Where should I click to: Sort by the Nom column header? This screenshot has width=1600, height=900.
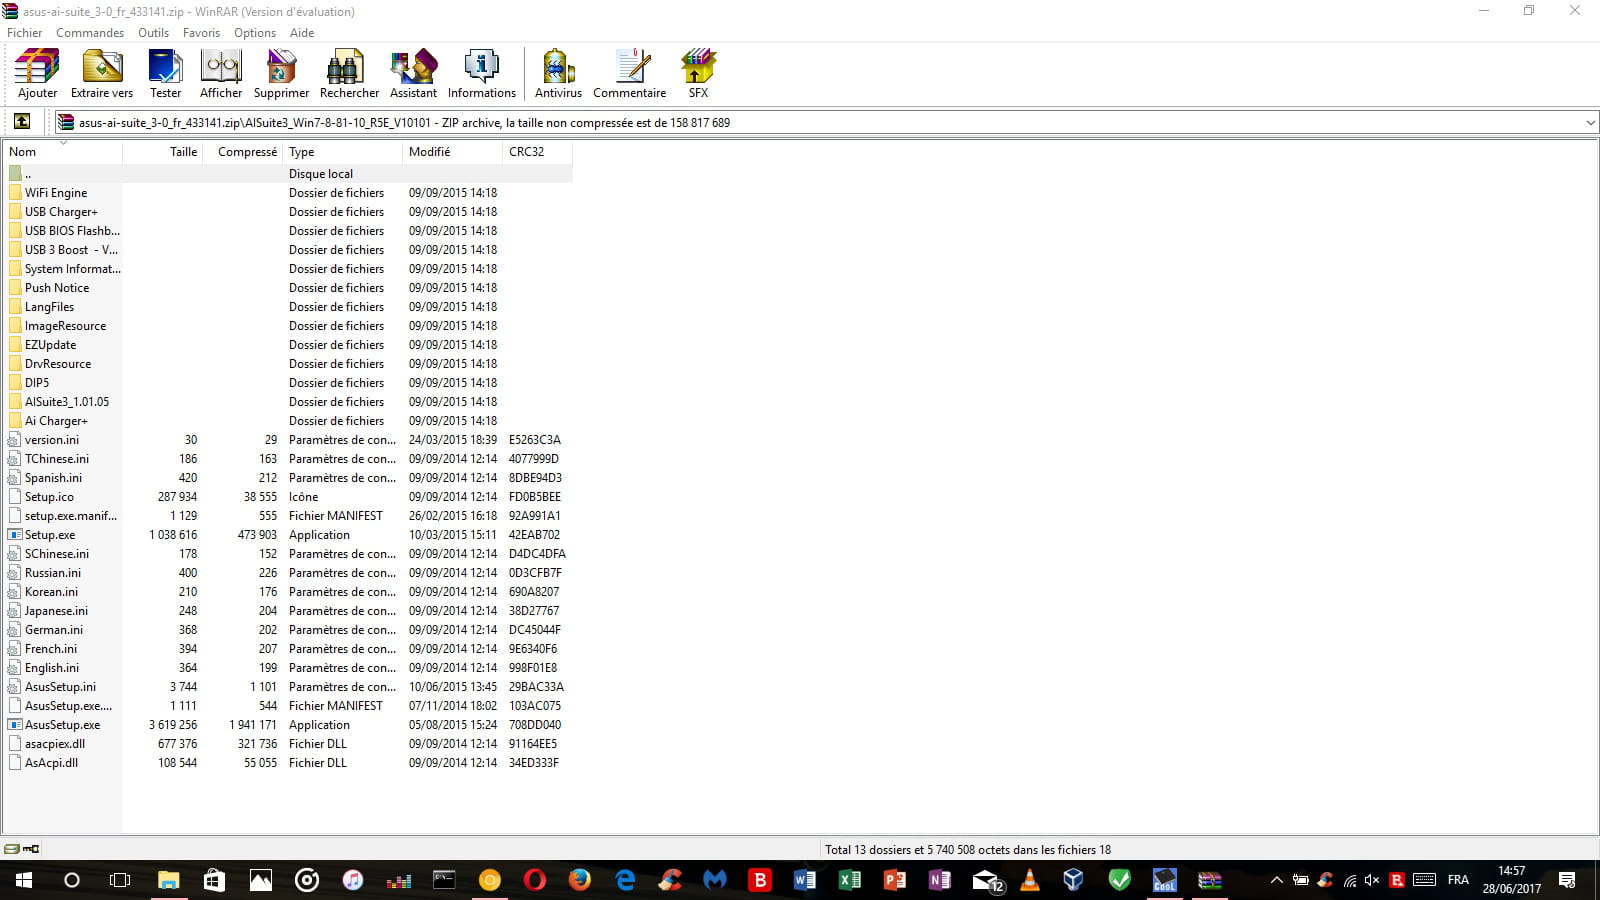tap(62, 152)
